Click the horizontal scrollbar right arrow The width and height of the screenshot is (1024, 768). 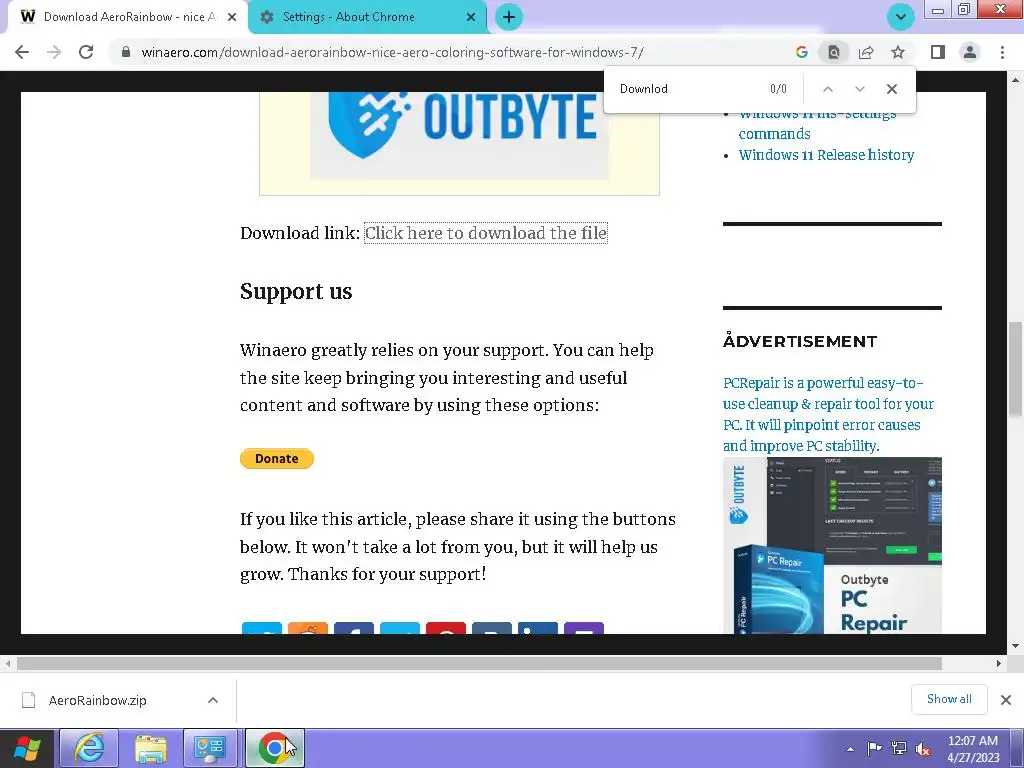999,664
